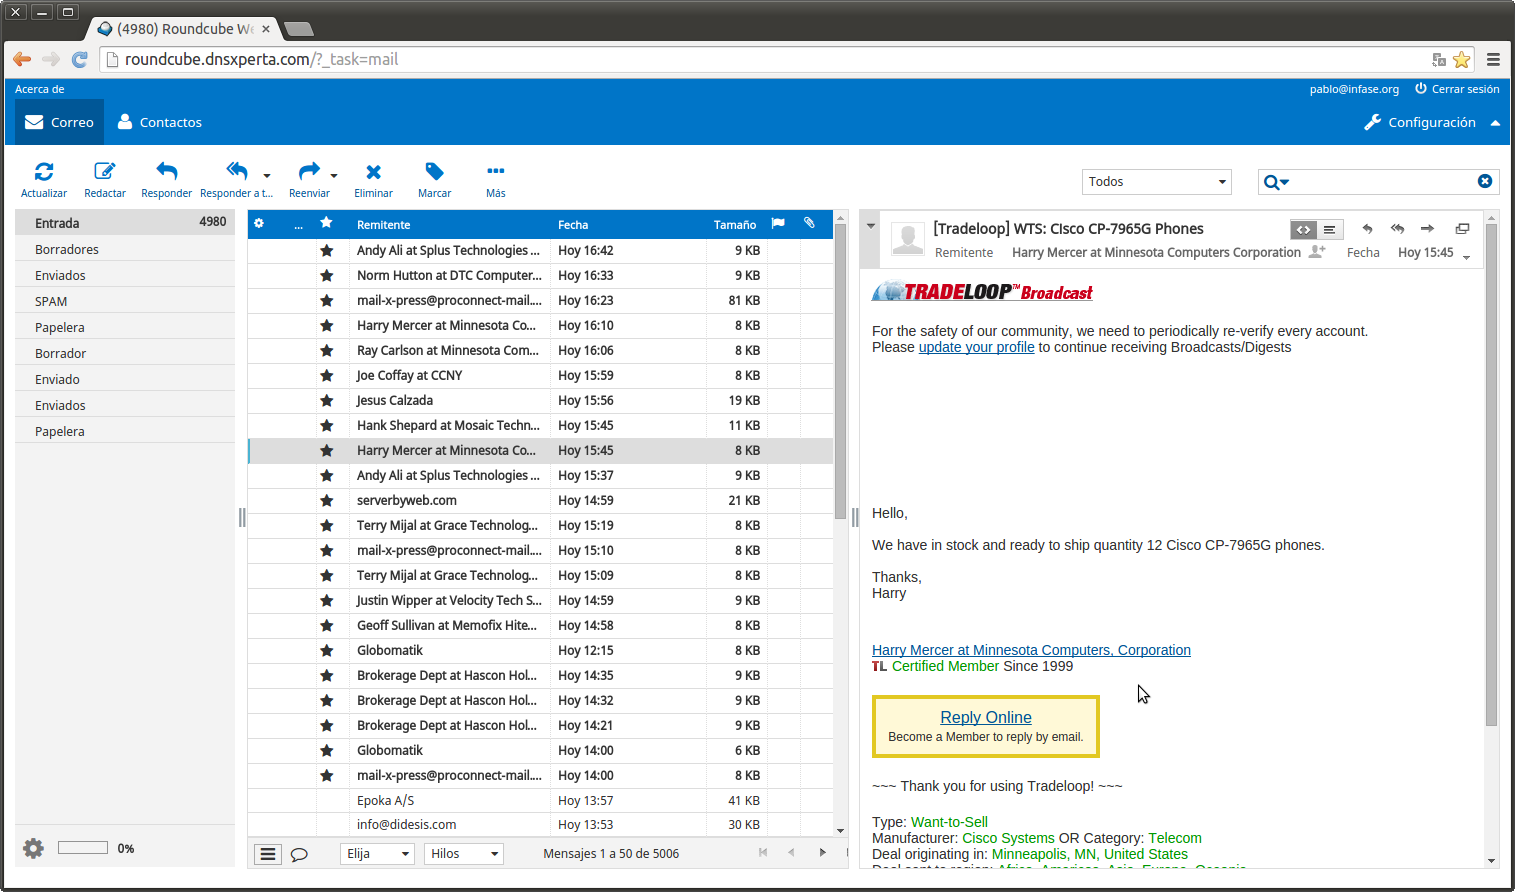
Task: Open the Todos filter dropdown
Action: pyautogui.click(x=1156, y=181)
